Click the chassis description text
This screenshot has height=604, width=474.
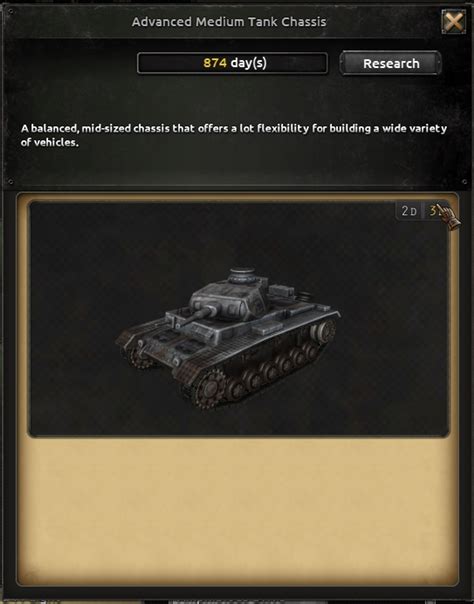234,135
